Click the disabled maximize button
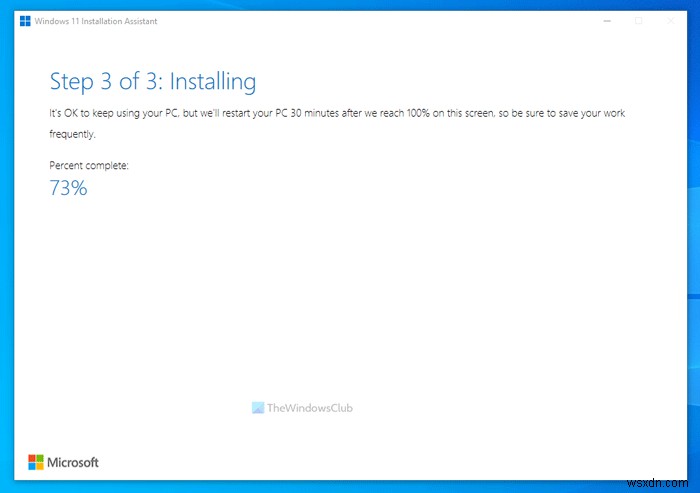Viewport: 700px width, 493px height. [639, 21]
